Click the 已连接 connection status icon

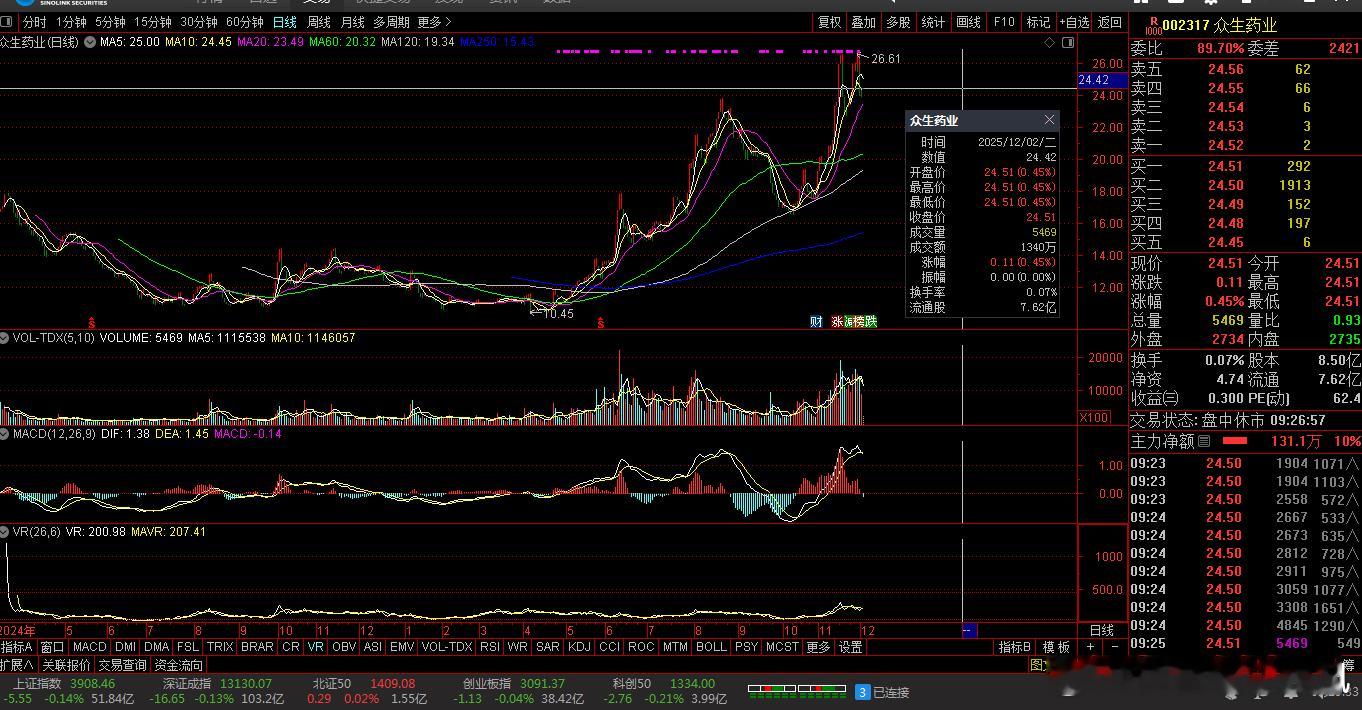coord(863,691)
